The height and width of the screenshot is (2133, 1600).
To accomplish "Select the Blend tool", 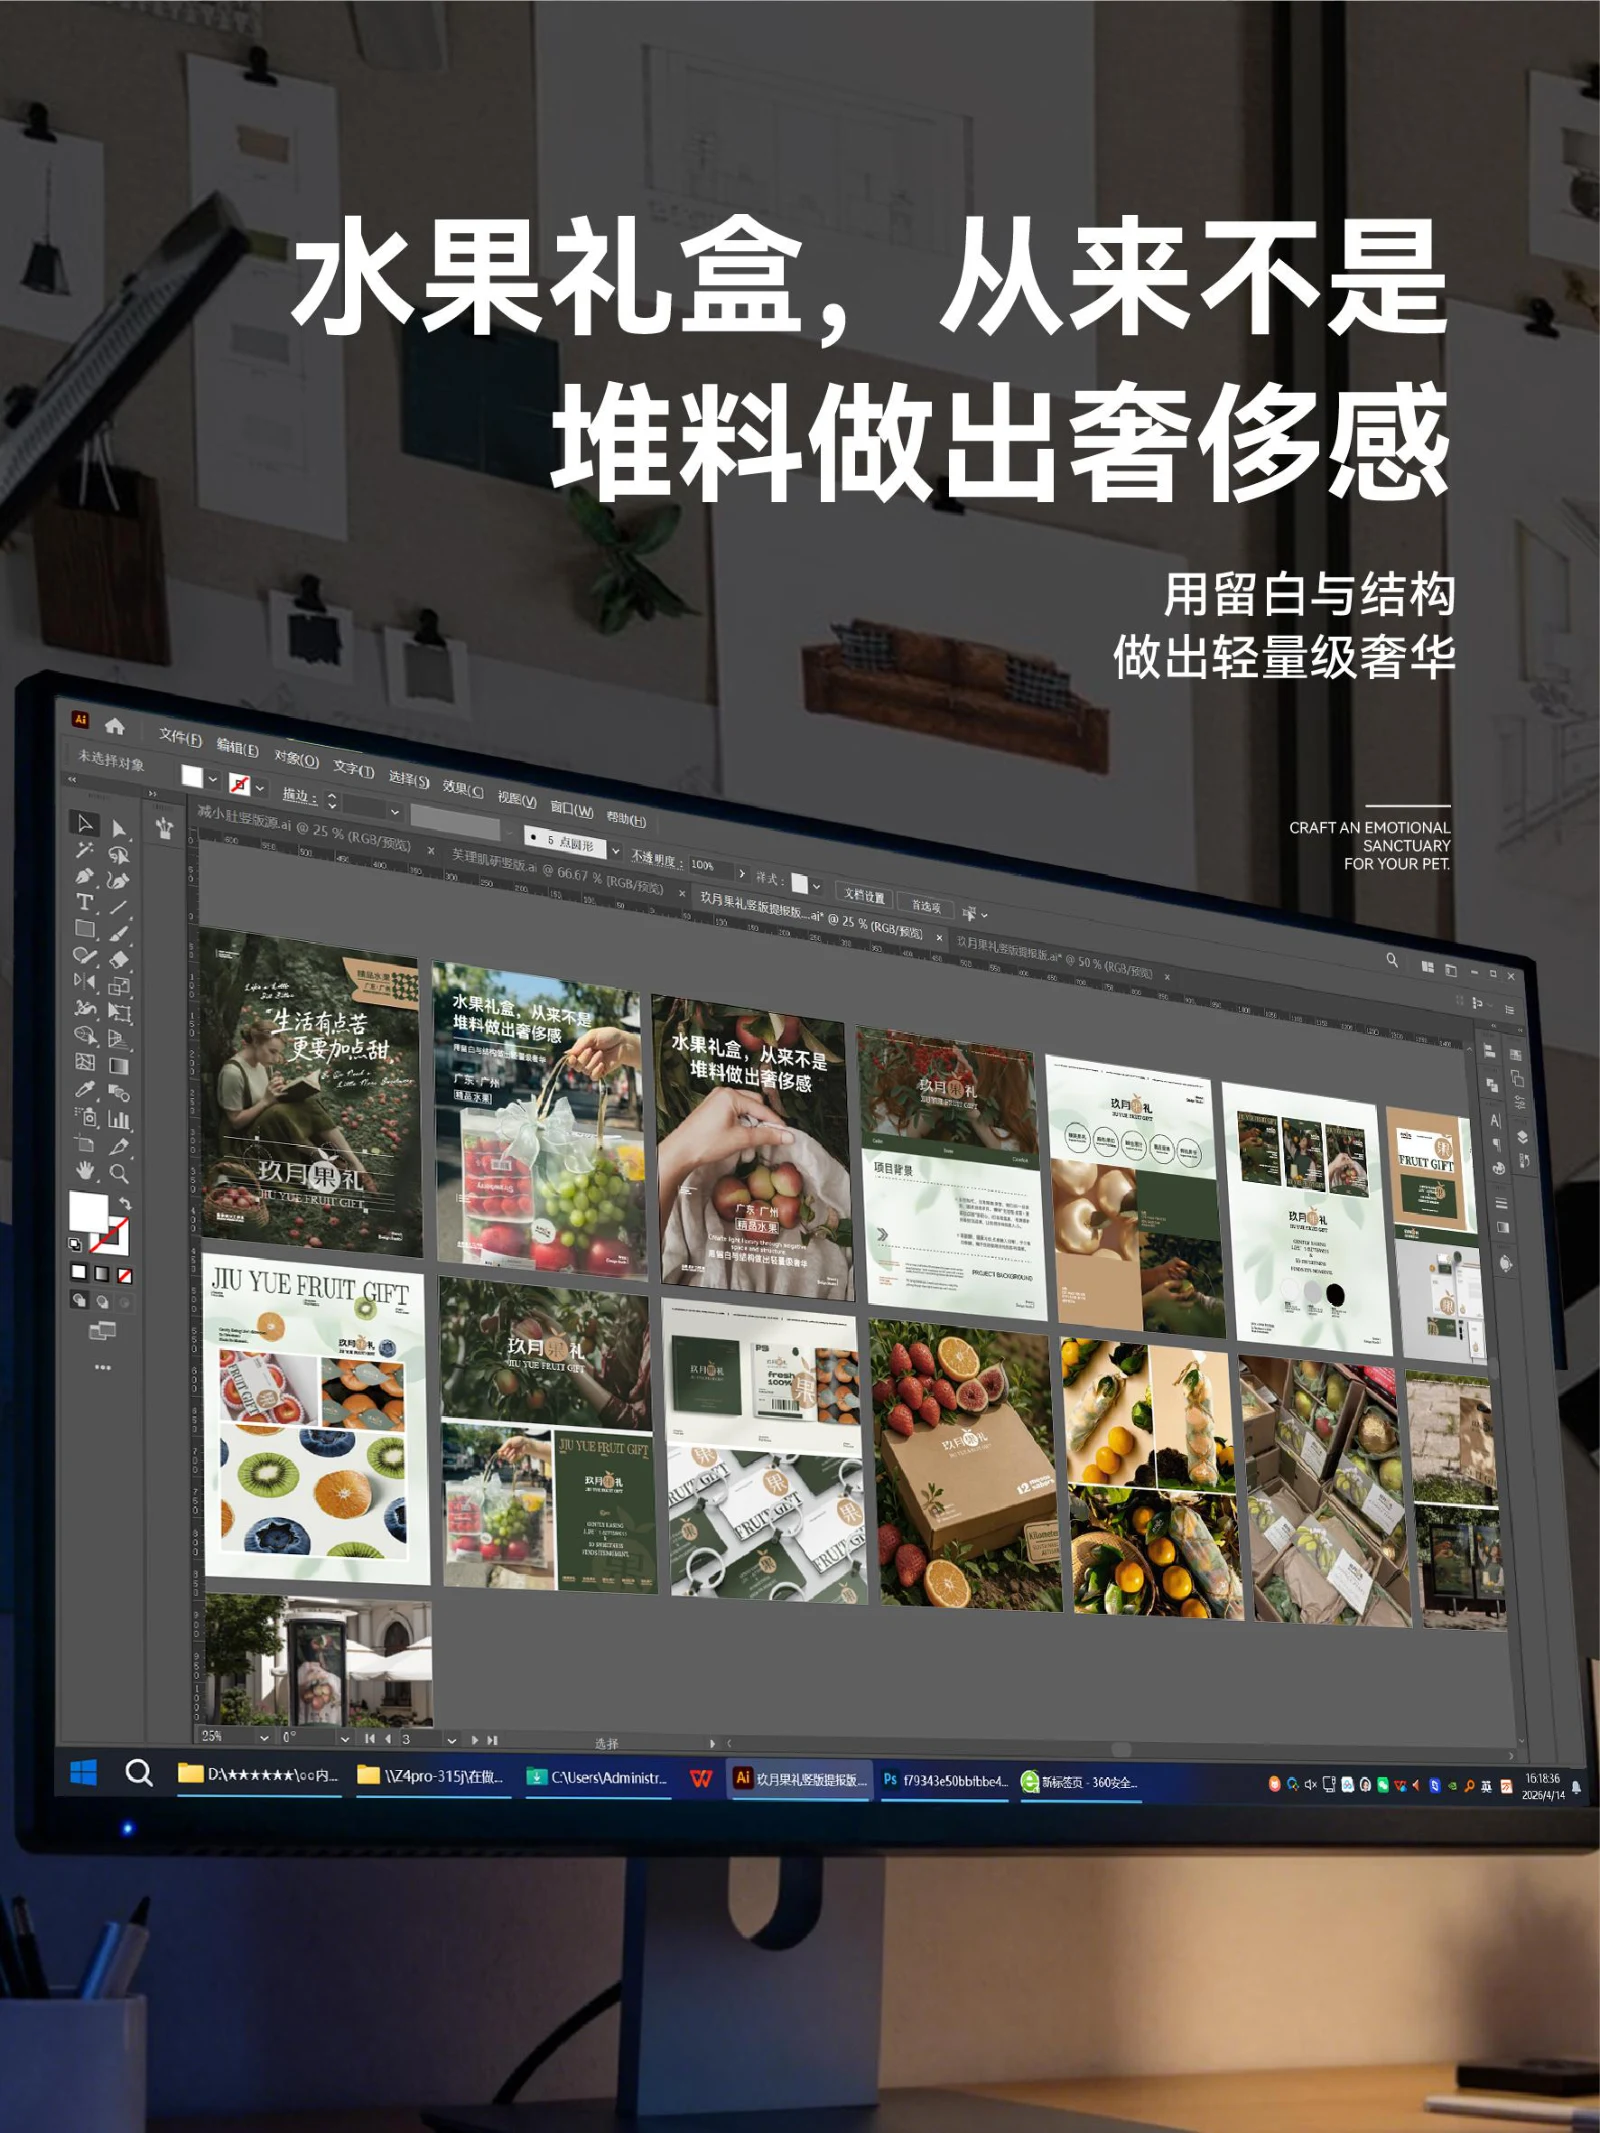I will point(119,1092).
